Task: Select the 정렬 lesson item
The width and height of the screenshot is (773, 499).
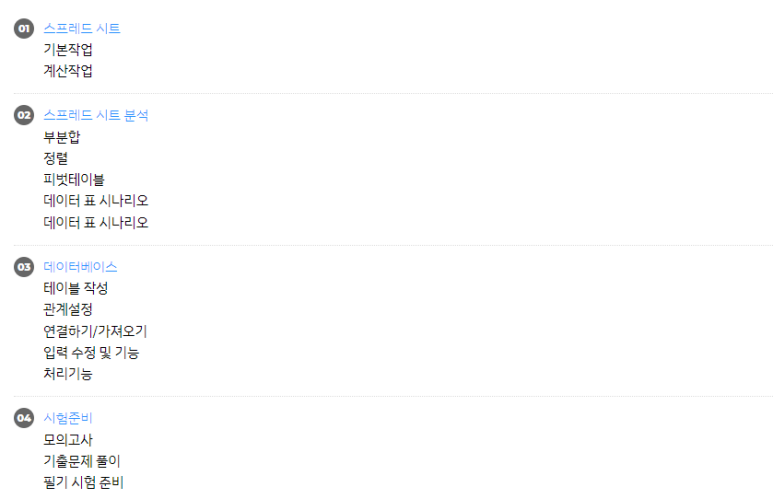Action: click(x=56, y=158)
